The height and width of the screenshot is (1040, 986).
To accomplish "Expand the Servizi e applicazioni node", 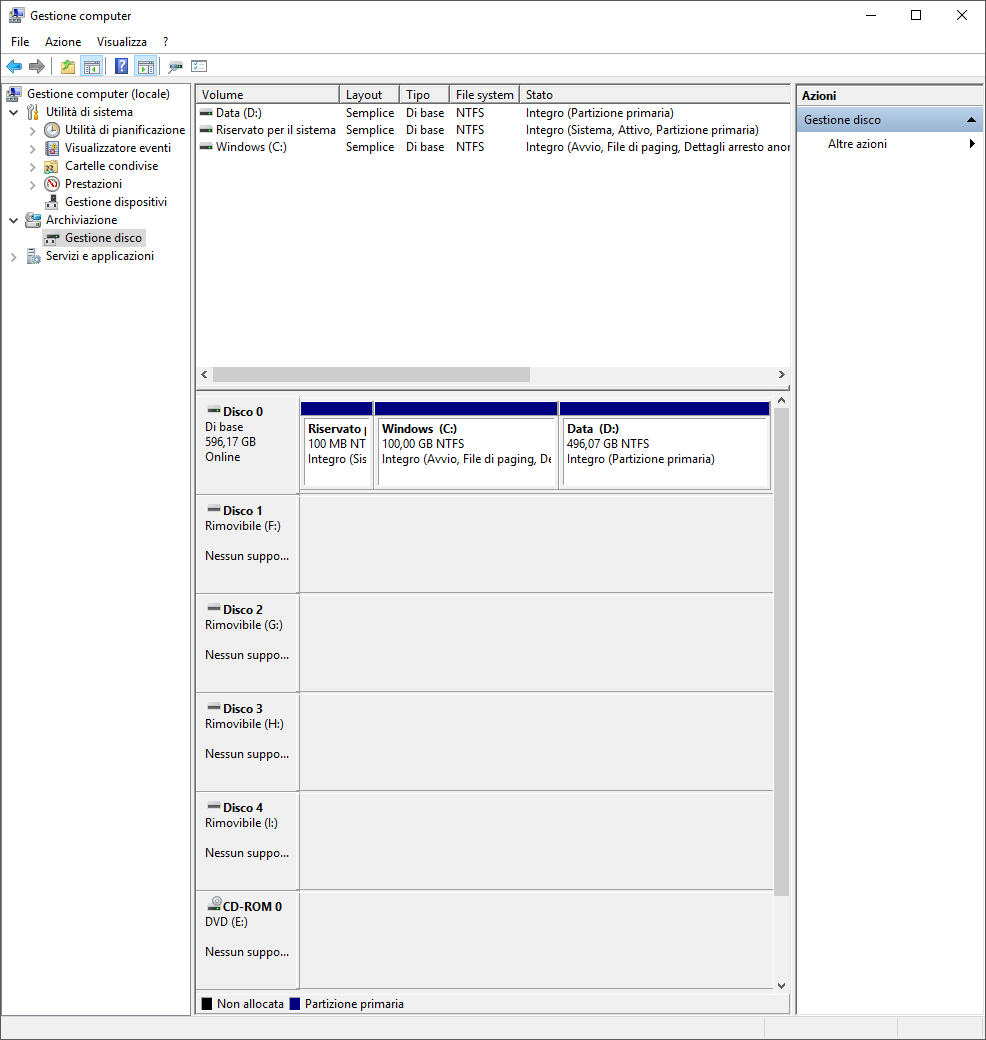I will pyautogui.click(x=14, y=257).
